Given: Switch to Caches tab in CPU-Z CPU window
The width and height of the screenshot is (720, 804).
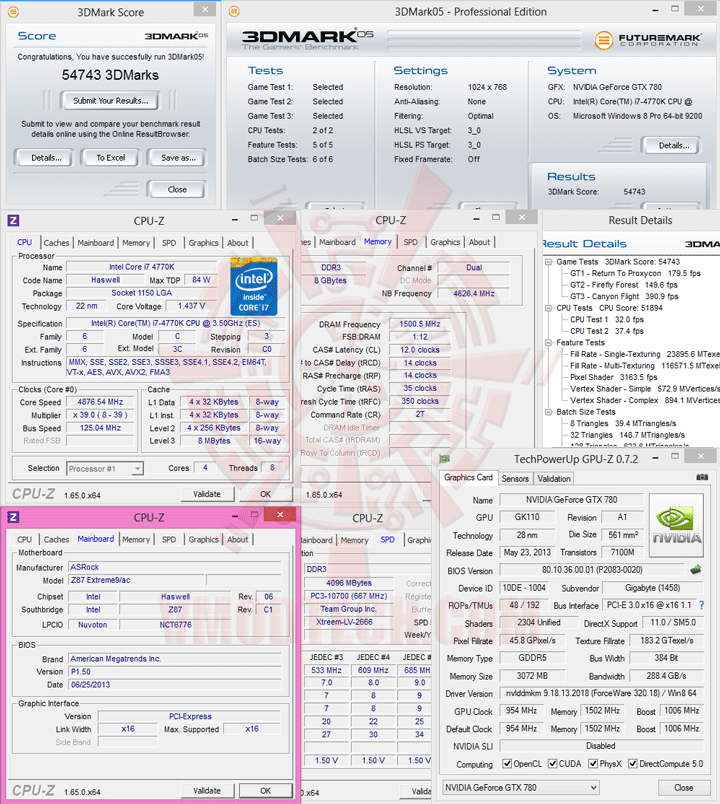Looking at the screenshot, I should [56, 243].
